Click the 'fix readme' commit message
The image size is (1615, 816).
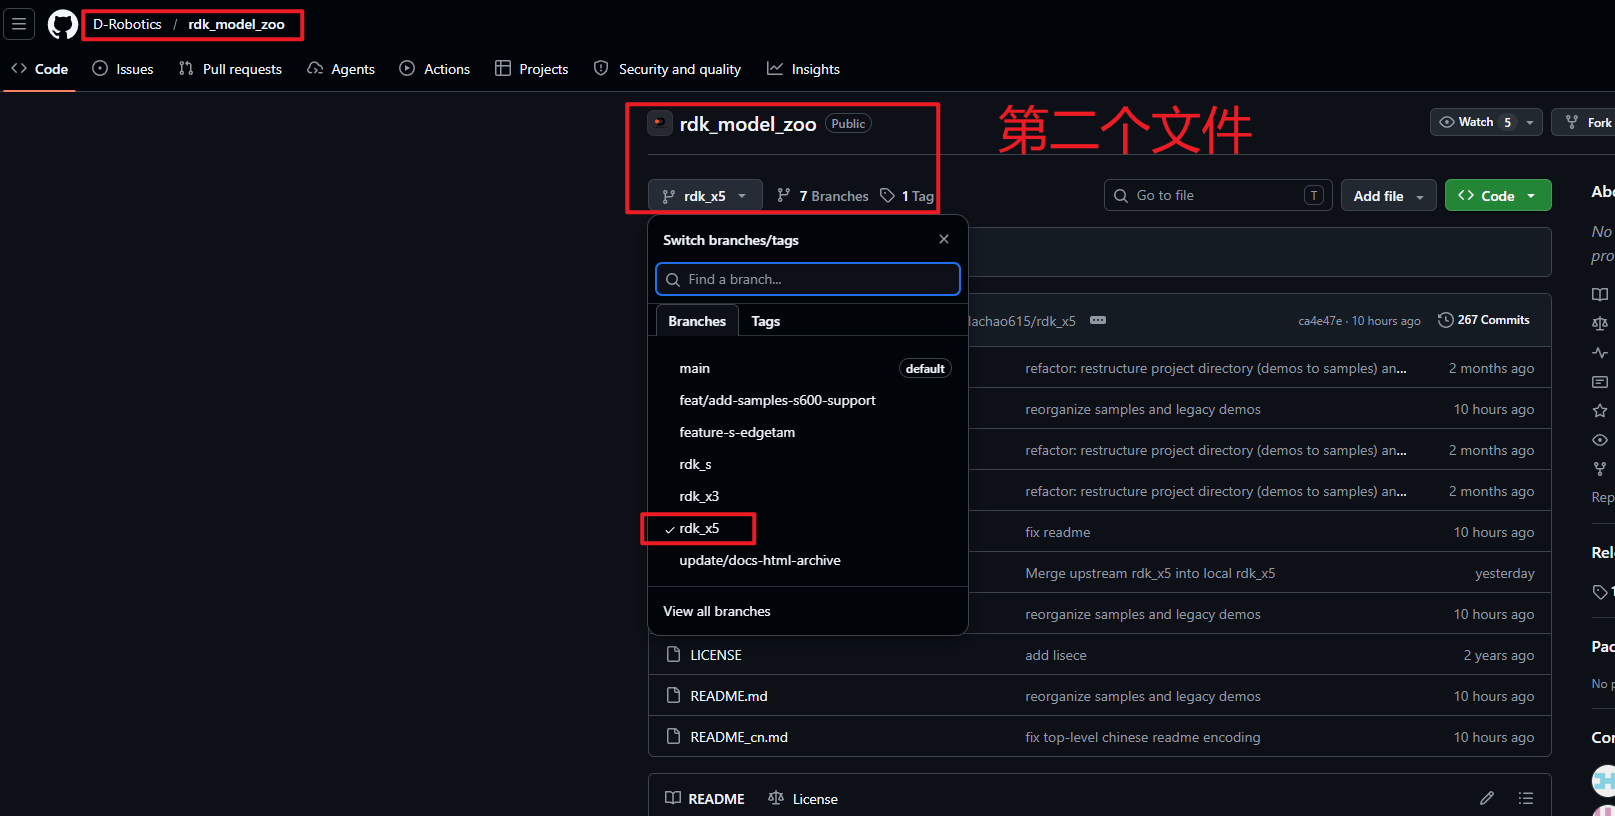1058,532
